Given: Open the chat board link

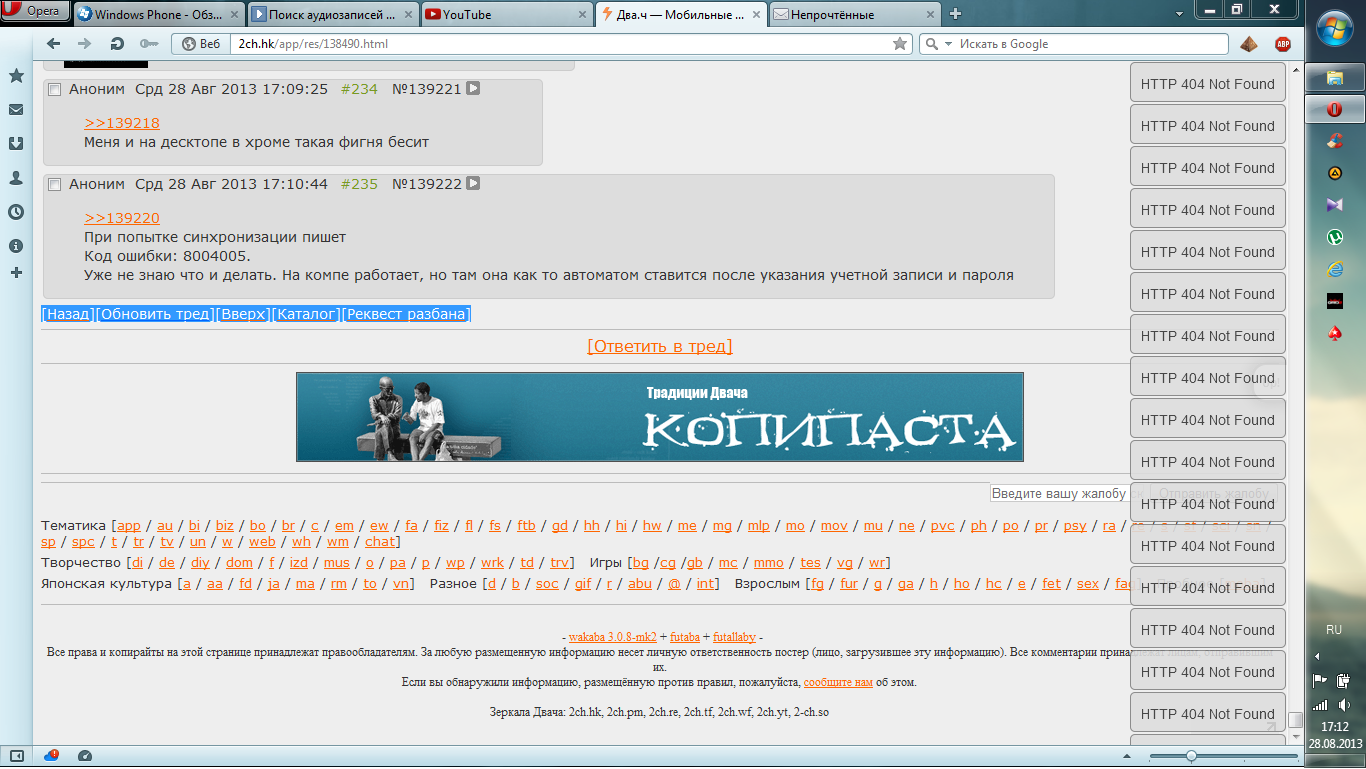Looking at the screenshot, I should pyautogui.click(x=379, y=542).
